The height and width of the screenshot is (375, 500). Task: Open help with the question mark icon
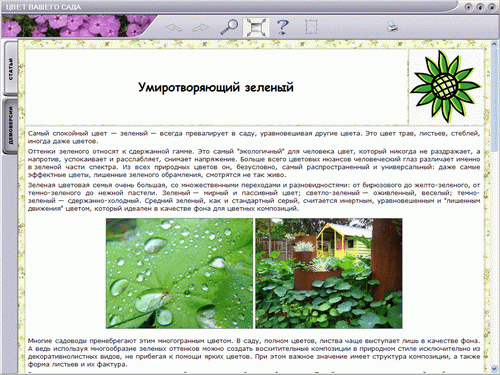(283, 27)
